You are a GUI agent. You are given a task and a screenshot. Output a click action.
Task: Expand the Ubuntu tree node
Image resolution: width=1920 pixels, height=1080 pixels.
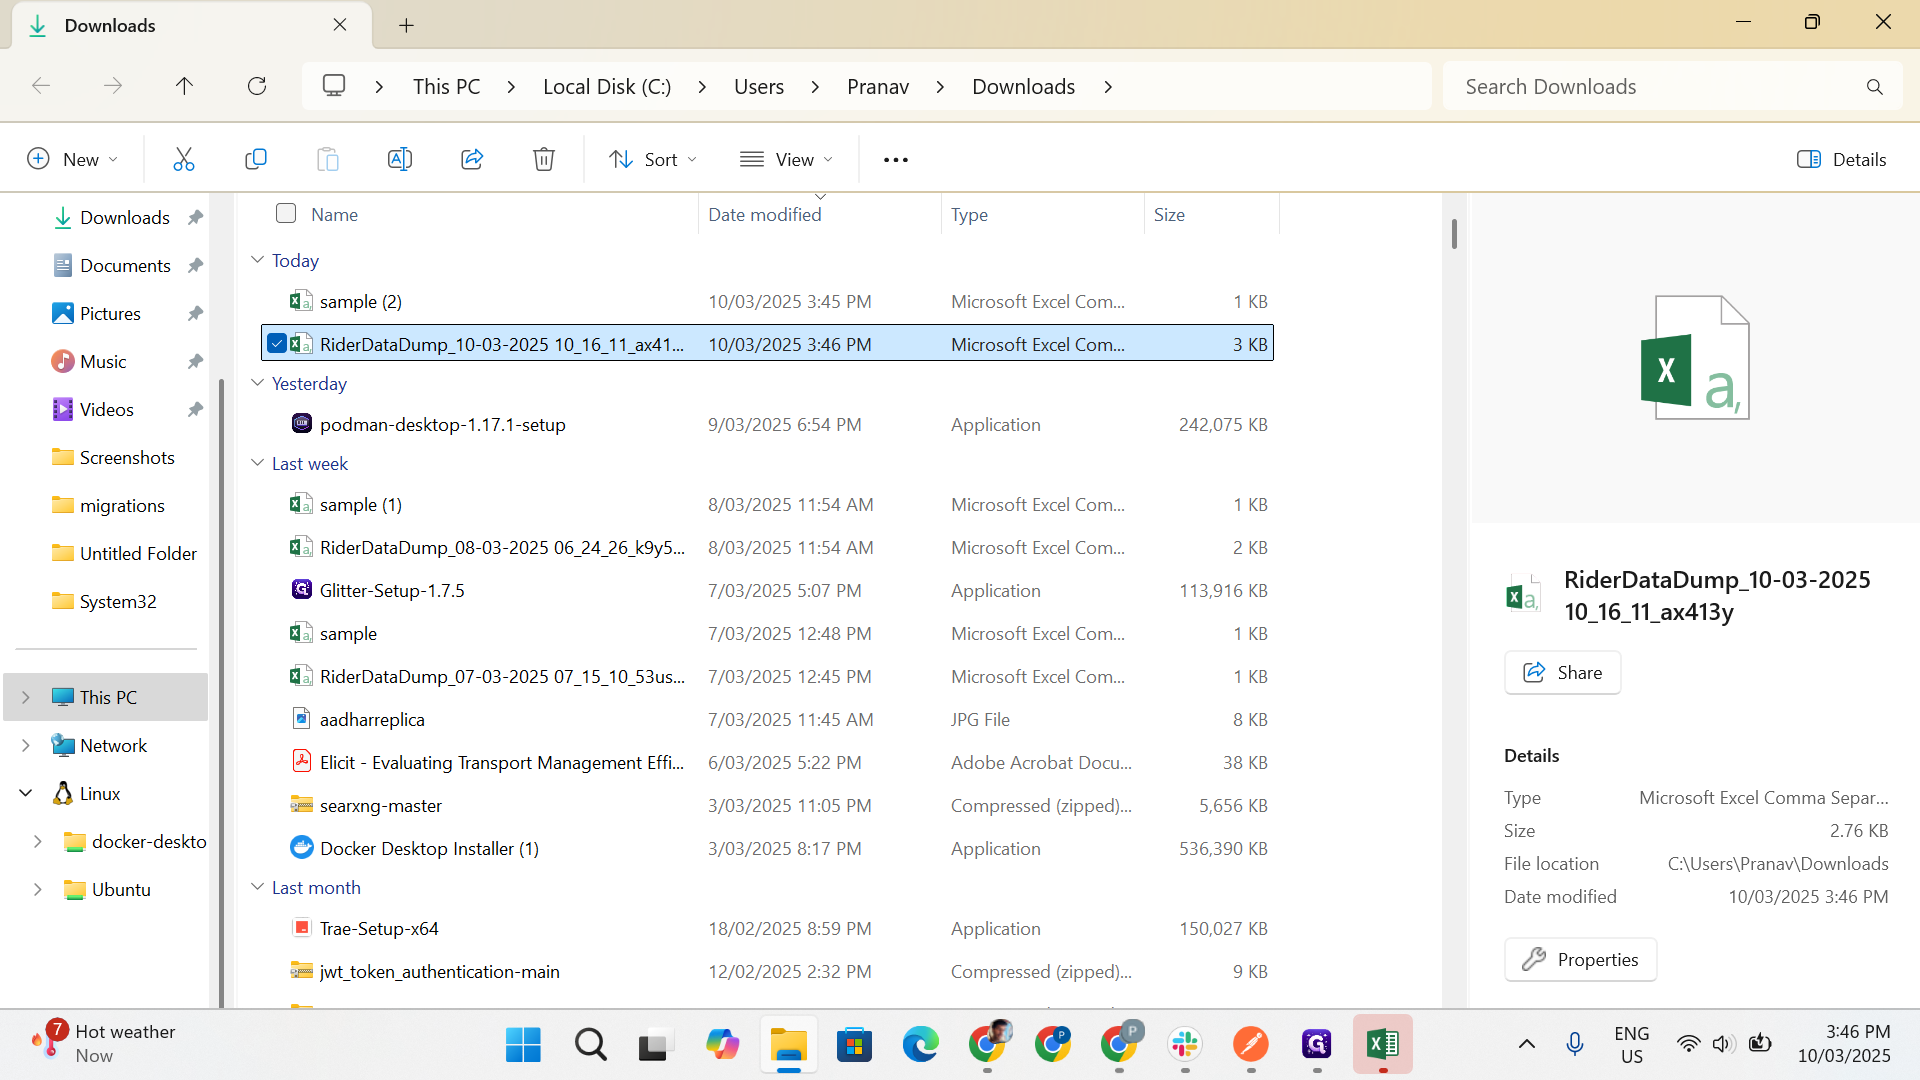coord(38,889)
